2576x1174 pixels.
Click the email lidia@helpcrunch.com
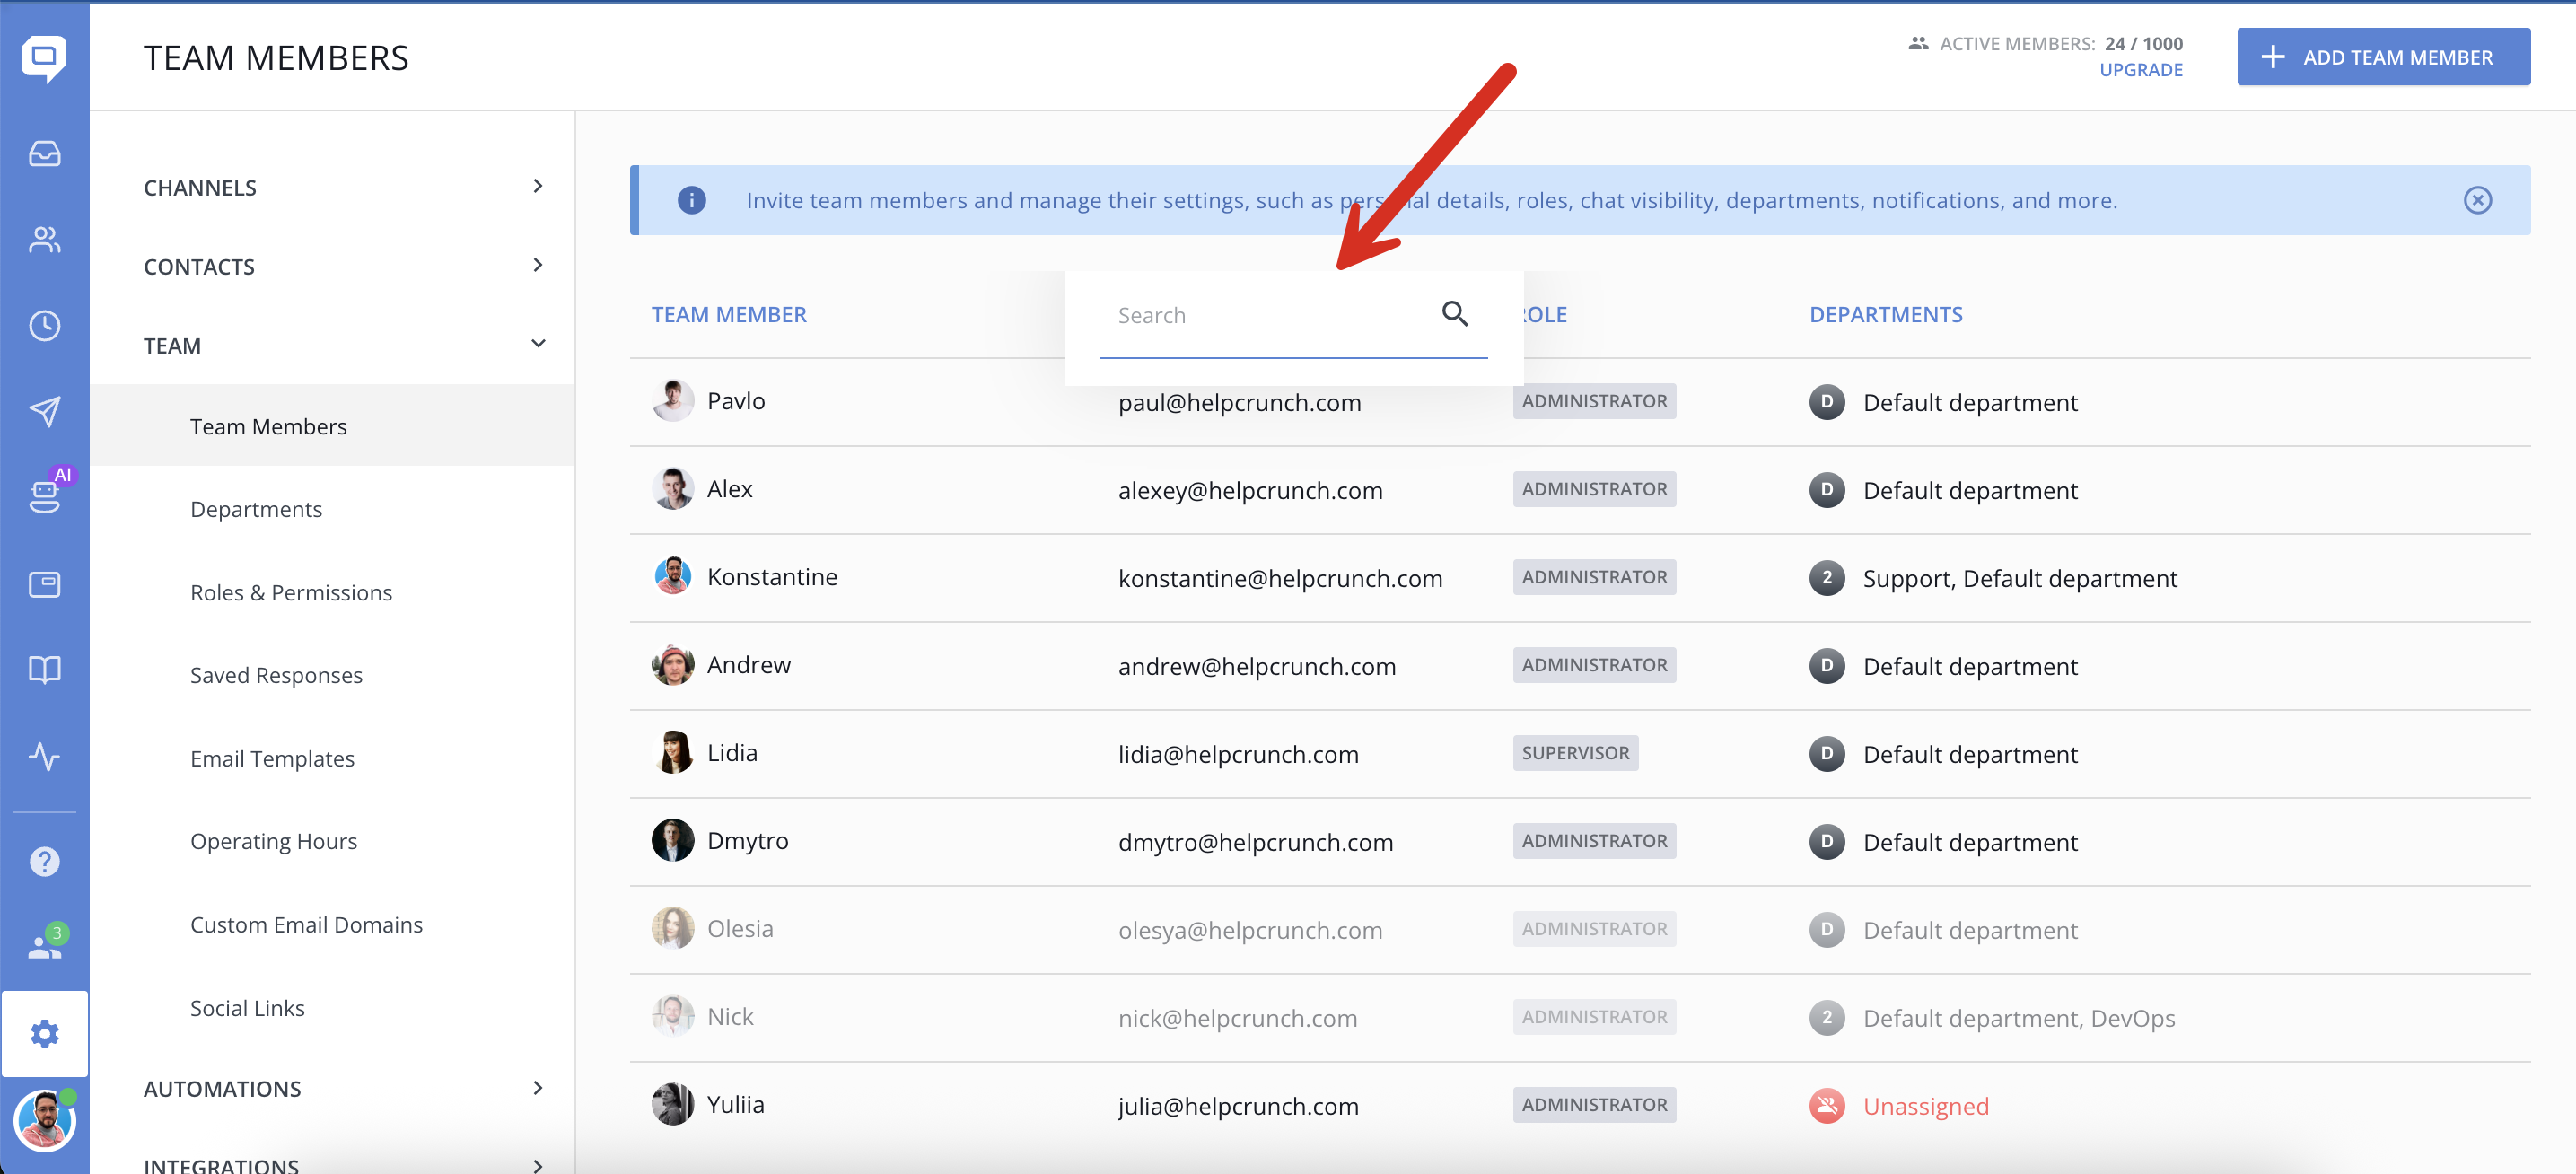coord(1237,754)
